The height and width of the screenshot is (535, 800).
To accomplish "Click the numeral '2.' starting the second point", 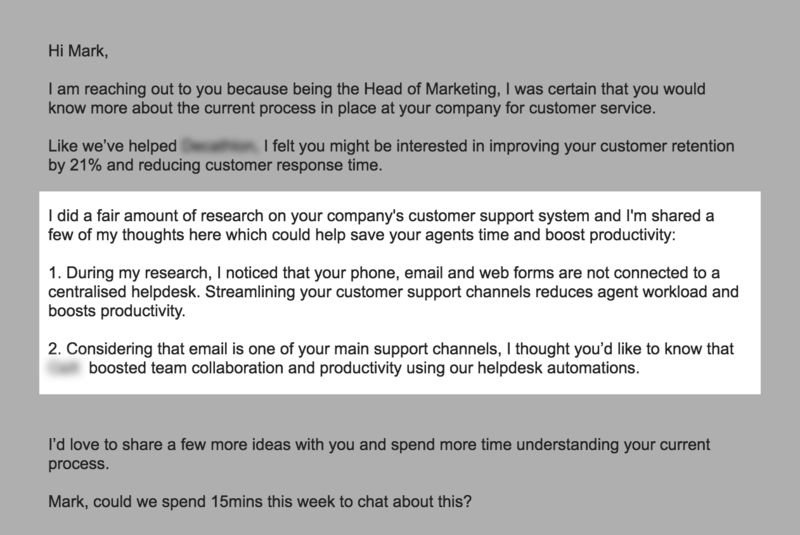I will [x=54, y=350].
